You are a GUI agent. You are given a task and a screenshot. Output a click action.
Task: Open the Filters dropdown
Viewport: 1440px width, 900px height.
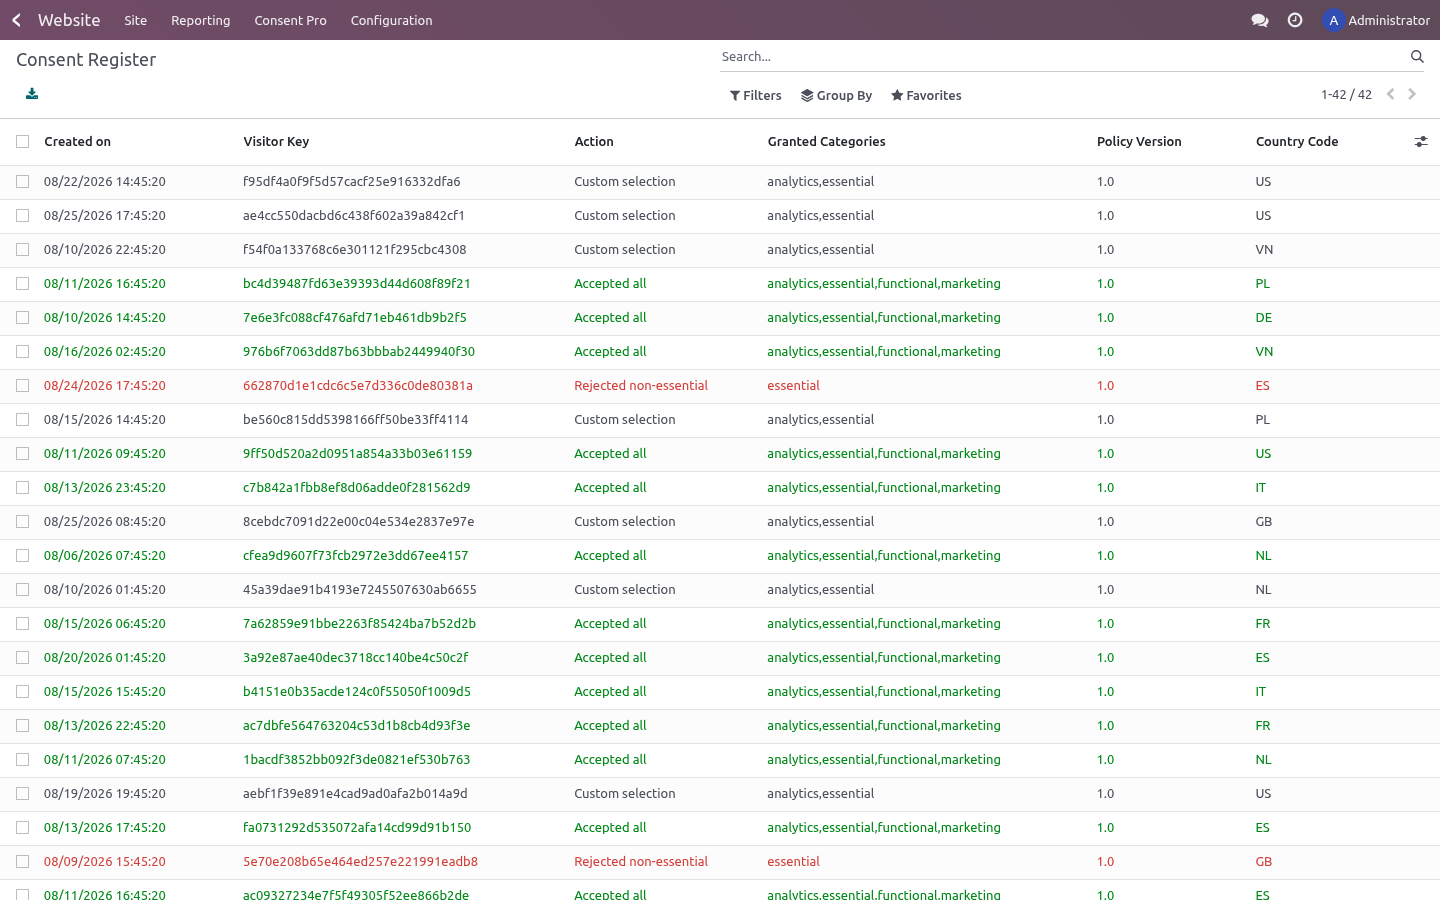coord(756,96)
